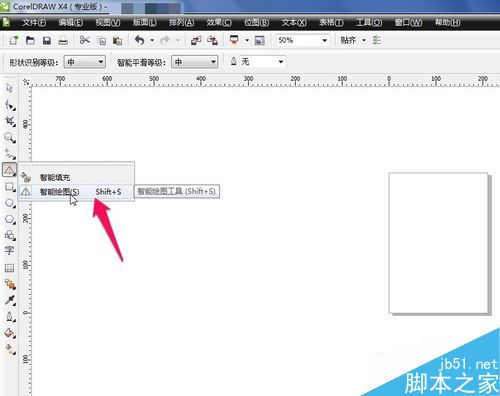The height and width of the screenshot is (396, 500).
Task: Select the Fill bucket tool
Action: click(x=10, y=333)
